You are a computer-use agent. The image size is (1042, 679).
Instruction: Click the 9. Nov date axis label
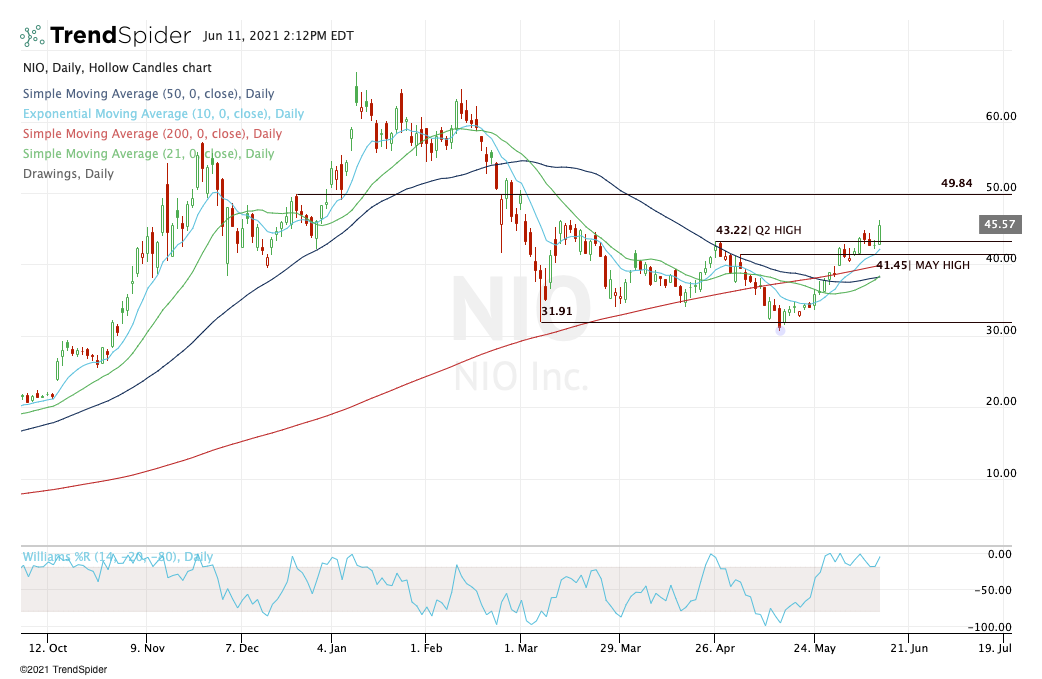tap(147, 648)
